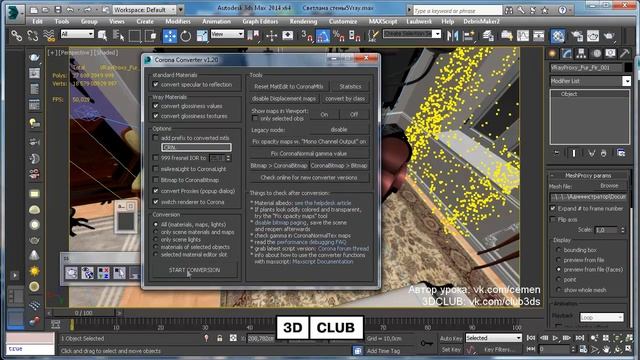Toggle convert glossiness textures checkbox

[x=156, y=116]
